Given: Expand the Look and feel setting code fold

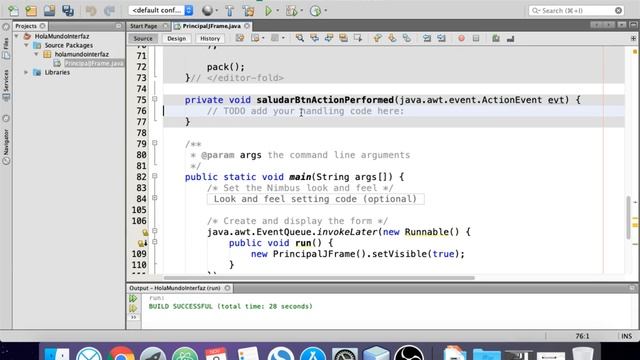Looking at the screenshot, I should click(155, 198).
